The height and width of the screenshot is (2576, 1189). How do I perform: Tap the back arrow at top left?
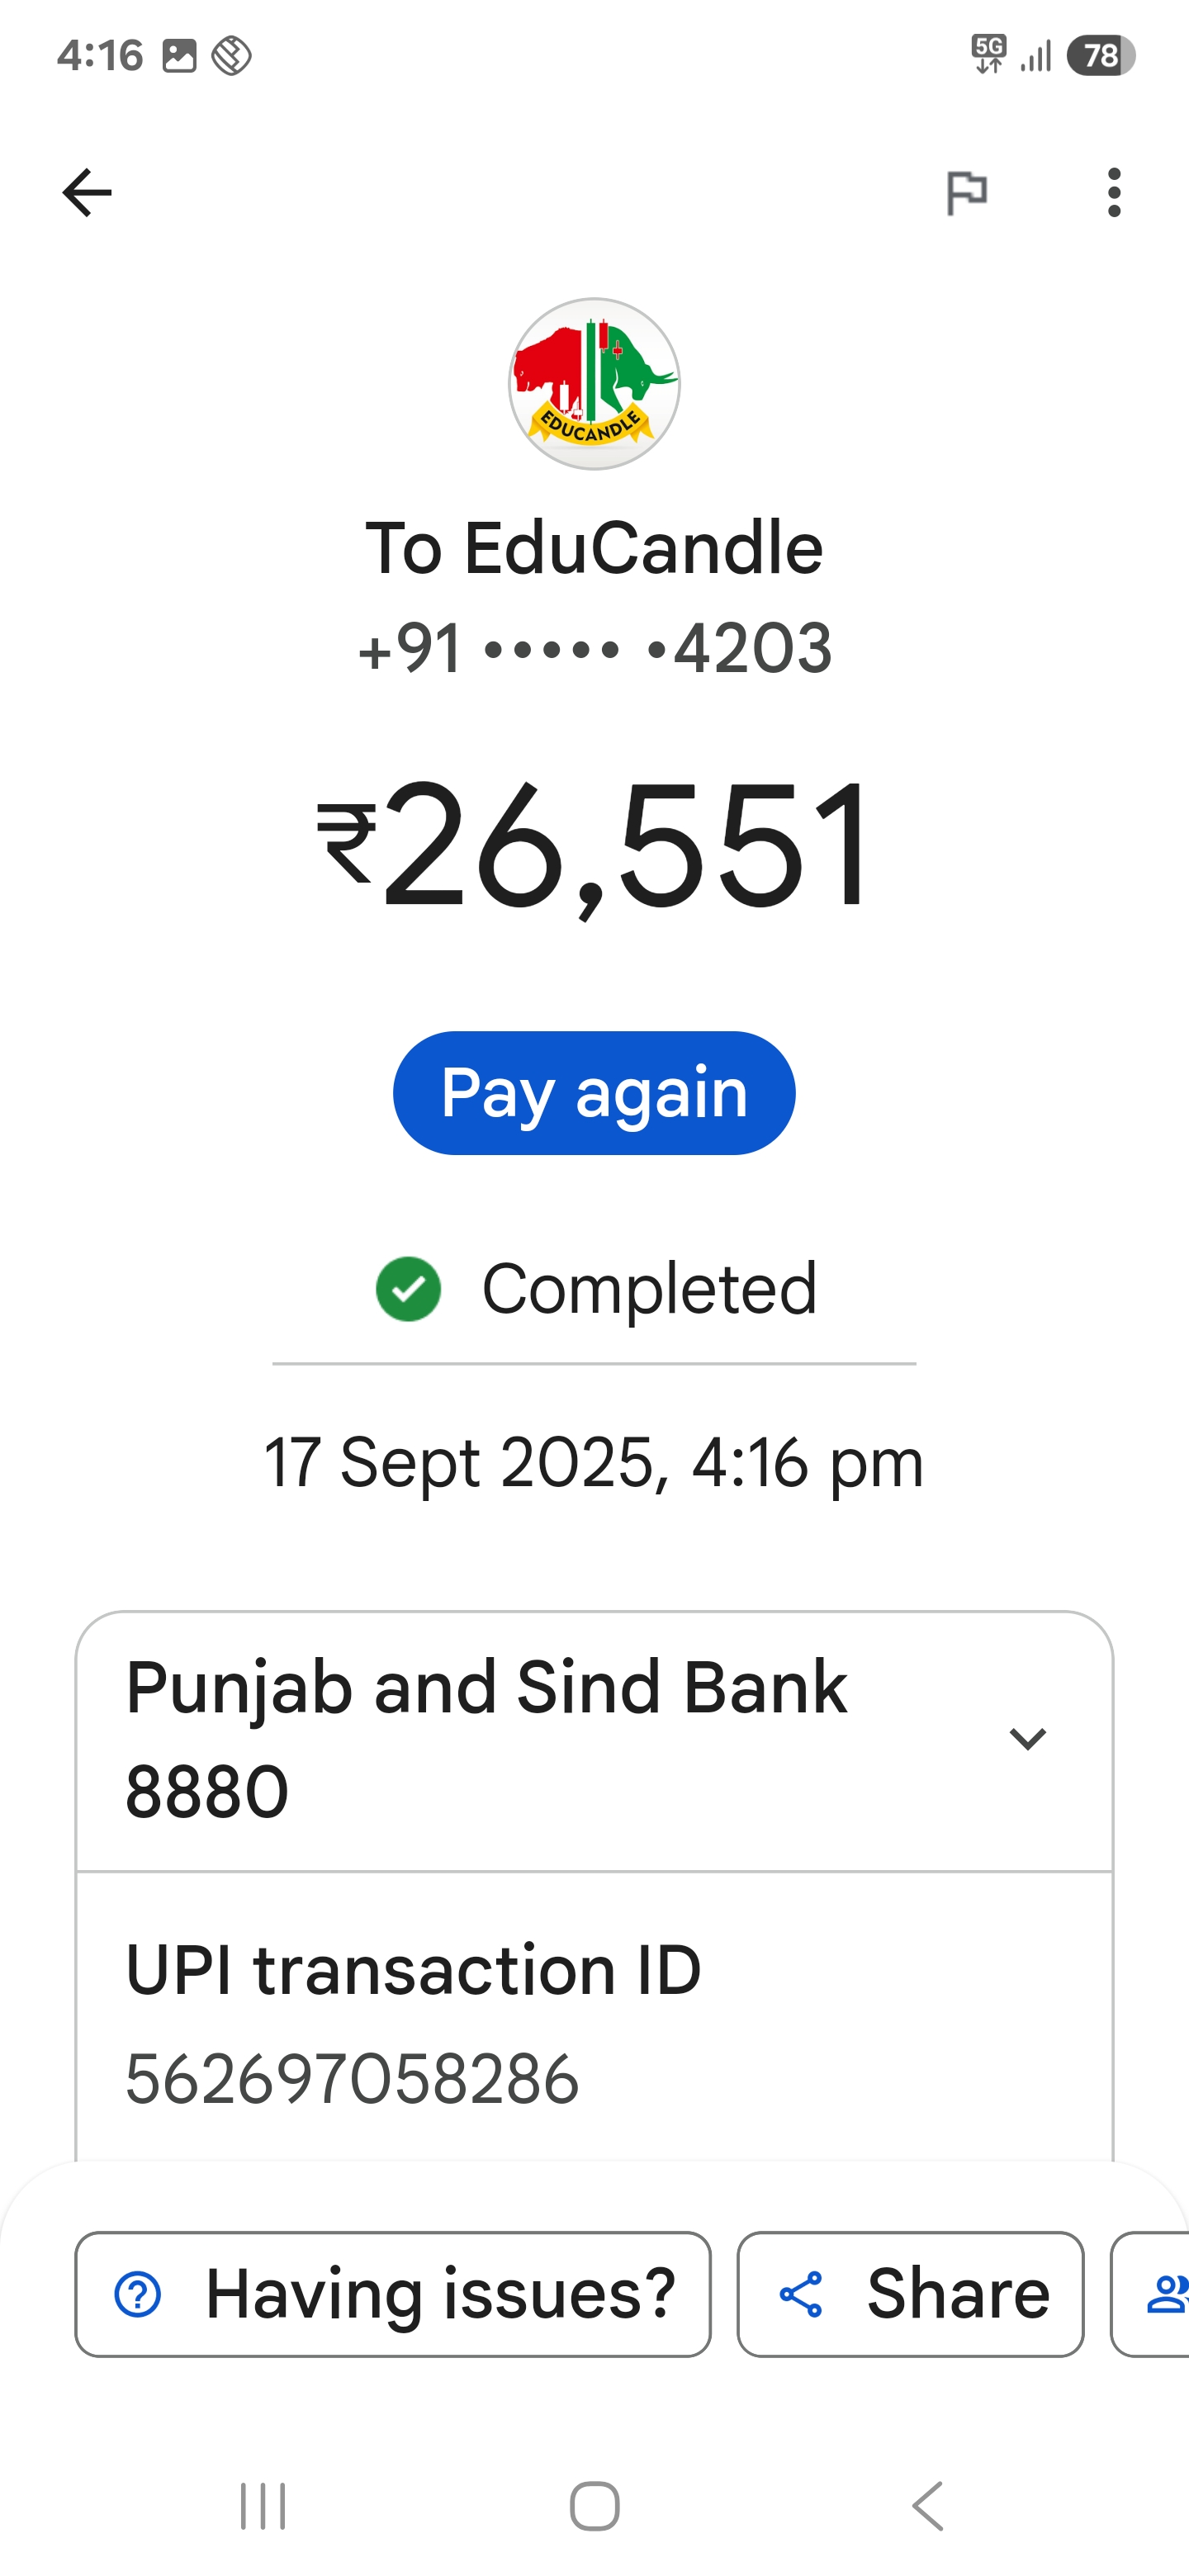87,192
